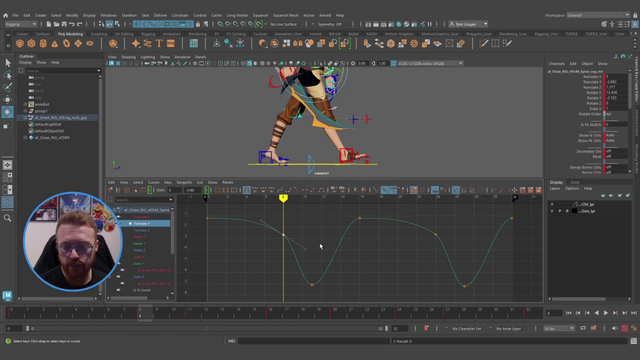Open the Workspace General dropdown
Viewport: 640px width, 360px height.
click(x=598, y=15)
